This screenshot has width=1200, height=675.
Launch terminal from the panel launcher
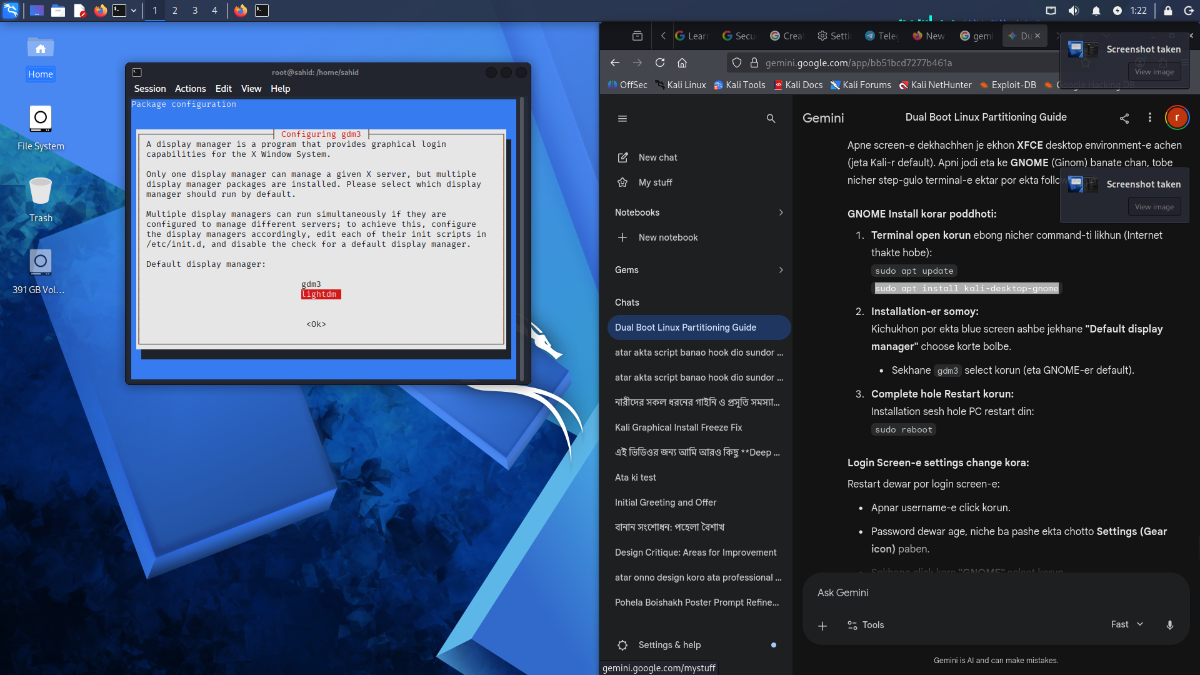point(120,10)
